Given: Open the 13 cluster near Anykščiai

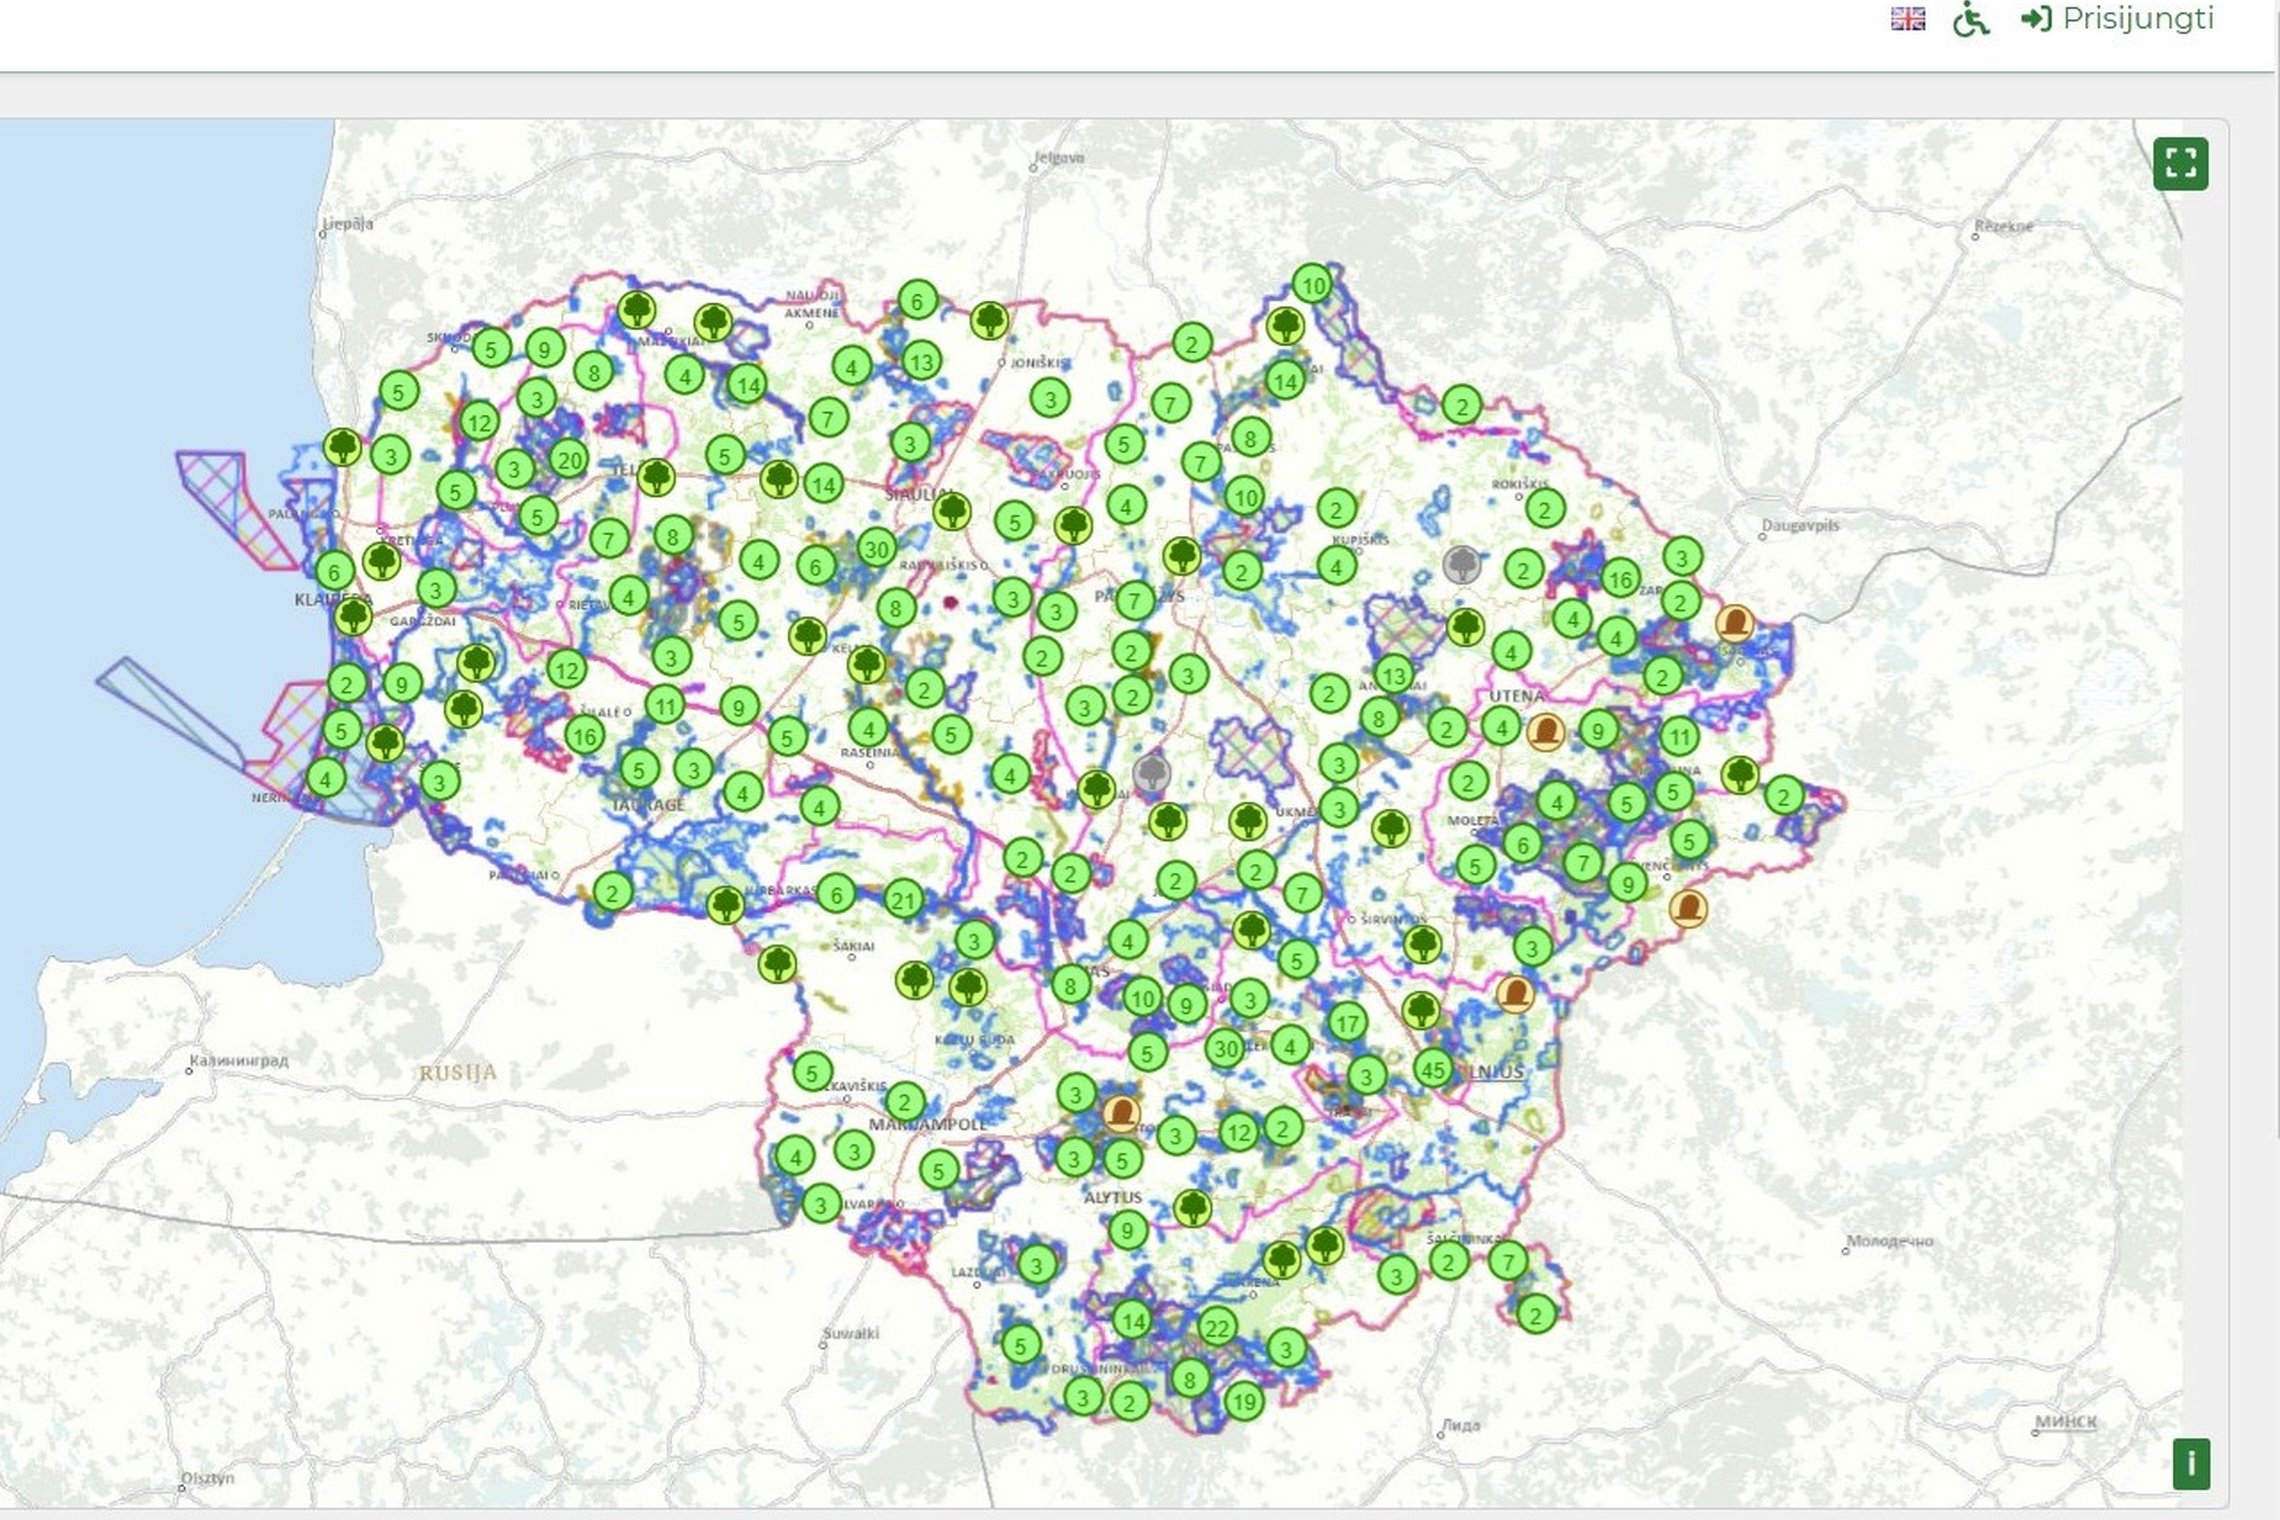Looking at the screenshot, I should (x=1393, y=675).
